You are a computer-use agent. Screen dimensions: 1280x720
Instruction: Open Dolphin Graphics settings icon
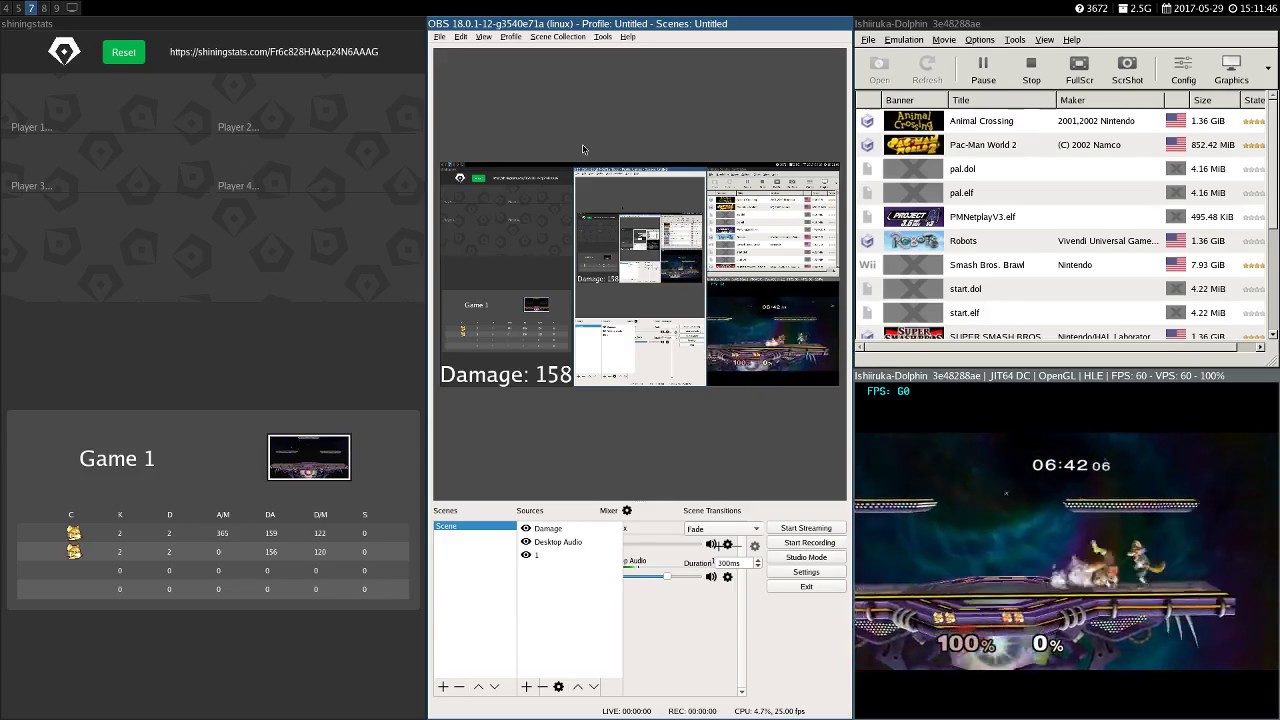(1231, 70)
